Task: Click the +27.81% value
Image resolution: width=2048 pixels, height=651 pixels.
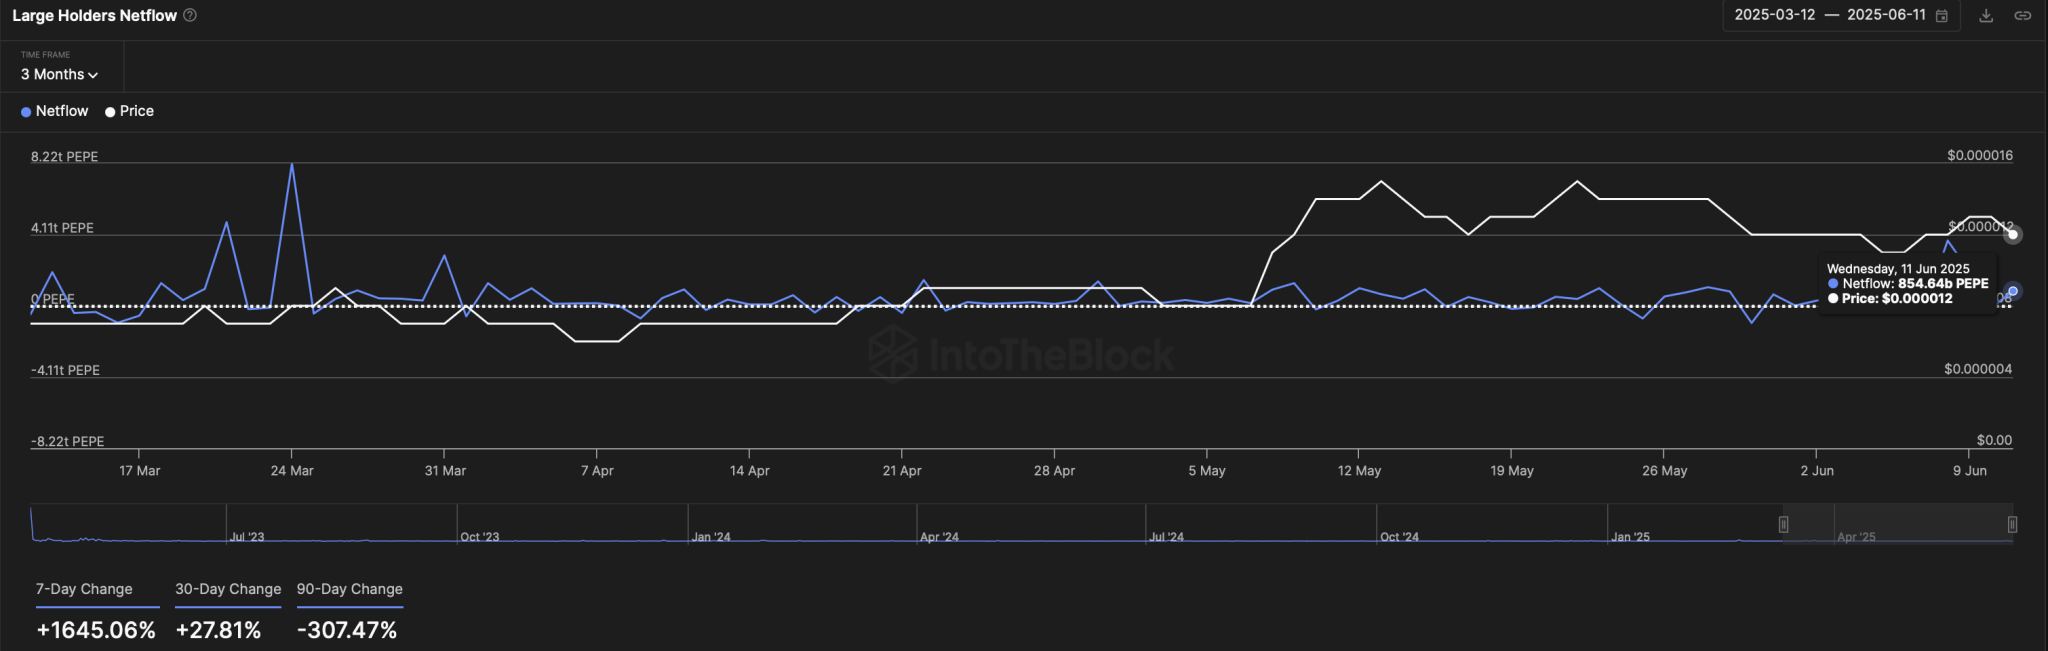Action: click(218, 630)
